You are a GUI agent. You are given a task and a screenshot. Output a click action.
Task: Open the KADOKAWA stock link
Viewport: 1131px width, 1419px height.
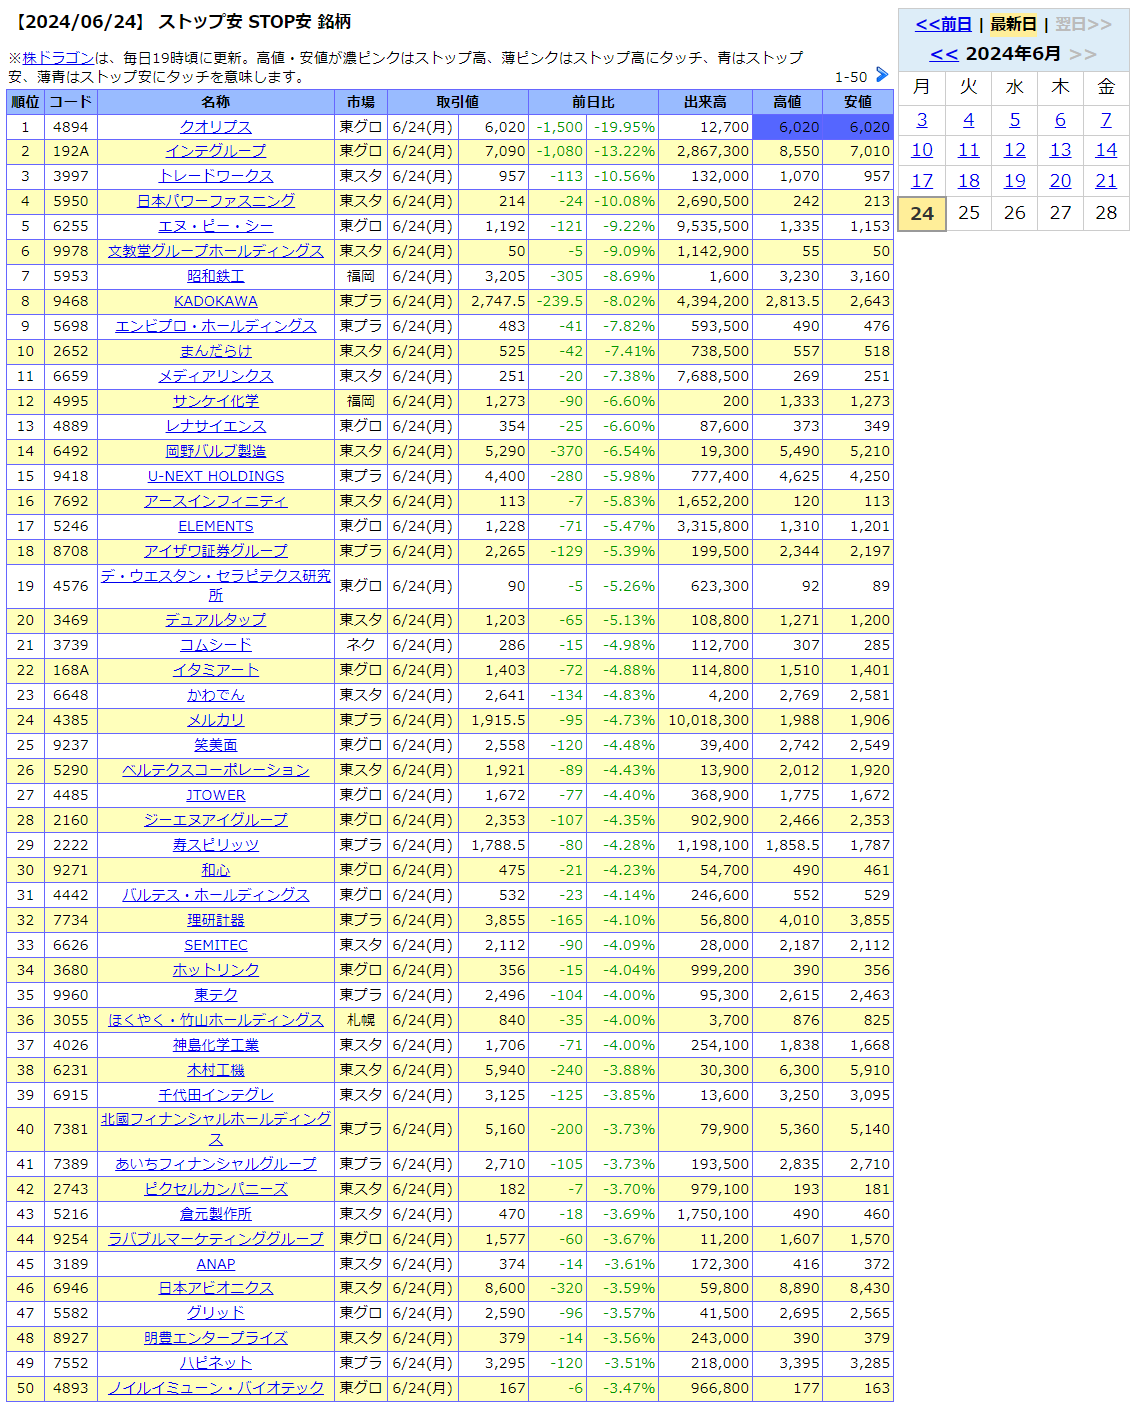pyautogui.click(x=216, y=301)
